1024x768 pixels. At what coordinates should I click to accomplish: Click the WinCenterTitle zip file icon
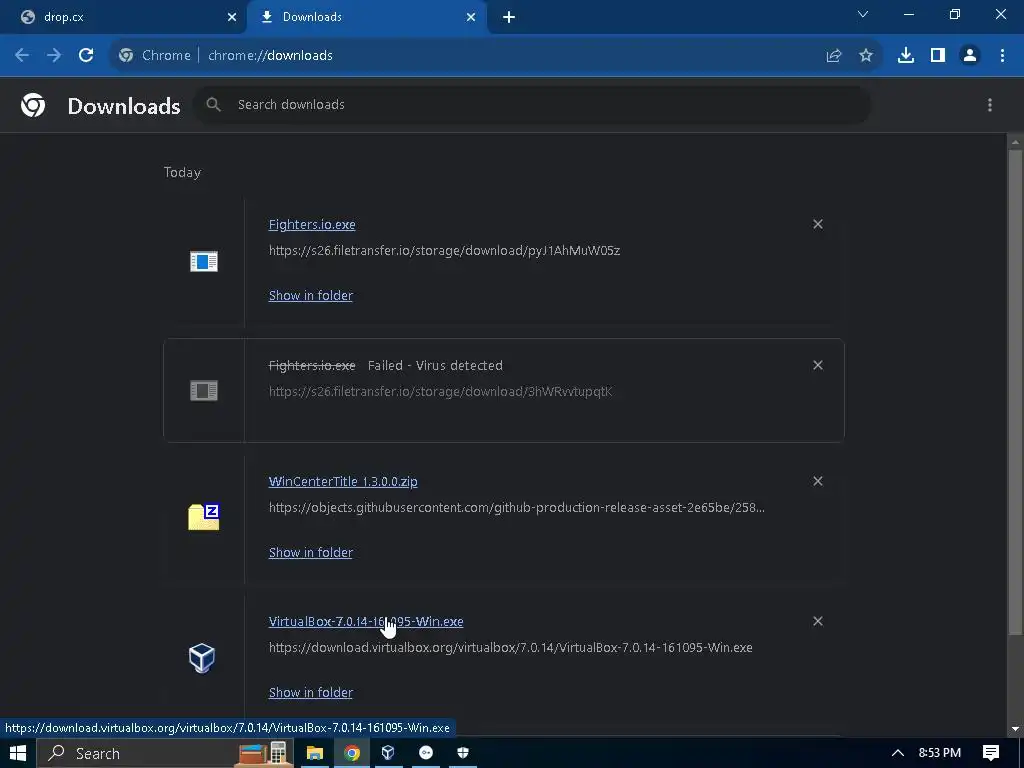click(x=204, y=517)
